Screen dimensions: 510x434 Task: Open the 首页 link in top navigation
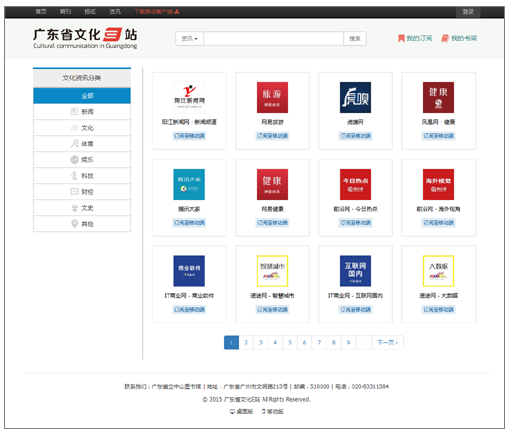41,12
